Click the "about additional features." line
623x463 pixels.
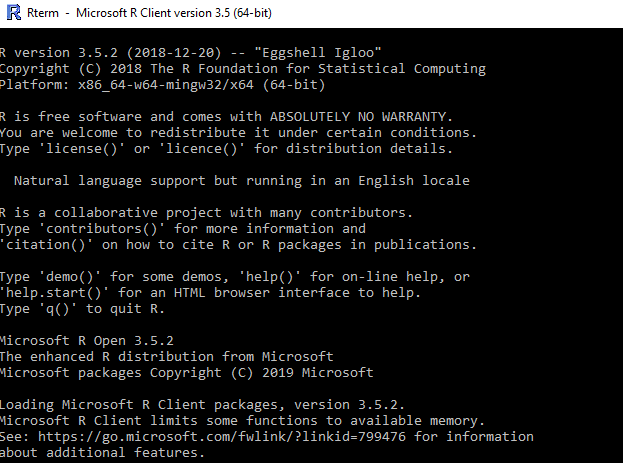pyautogui.click(x=103, y=453)
